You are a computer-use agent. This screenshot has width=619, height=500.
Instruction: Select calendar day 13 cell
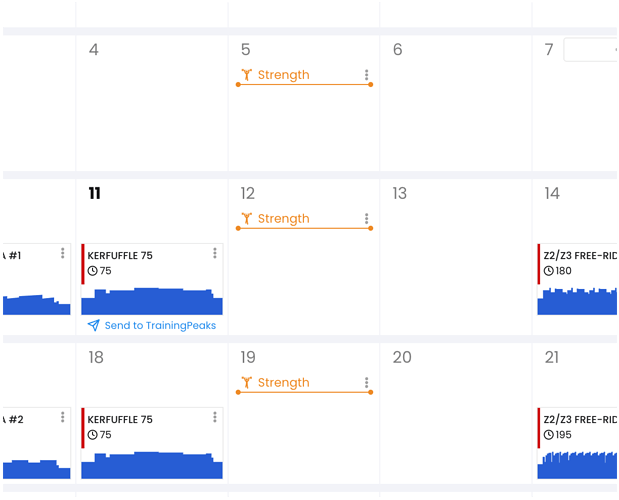[x=456, y=257]
